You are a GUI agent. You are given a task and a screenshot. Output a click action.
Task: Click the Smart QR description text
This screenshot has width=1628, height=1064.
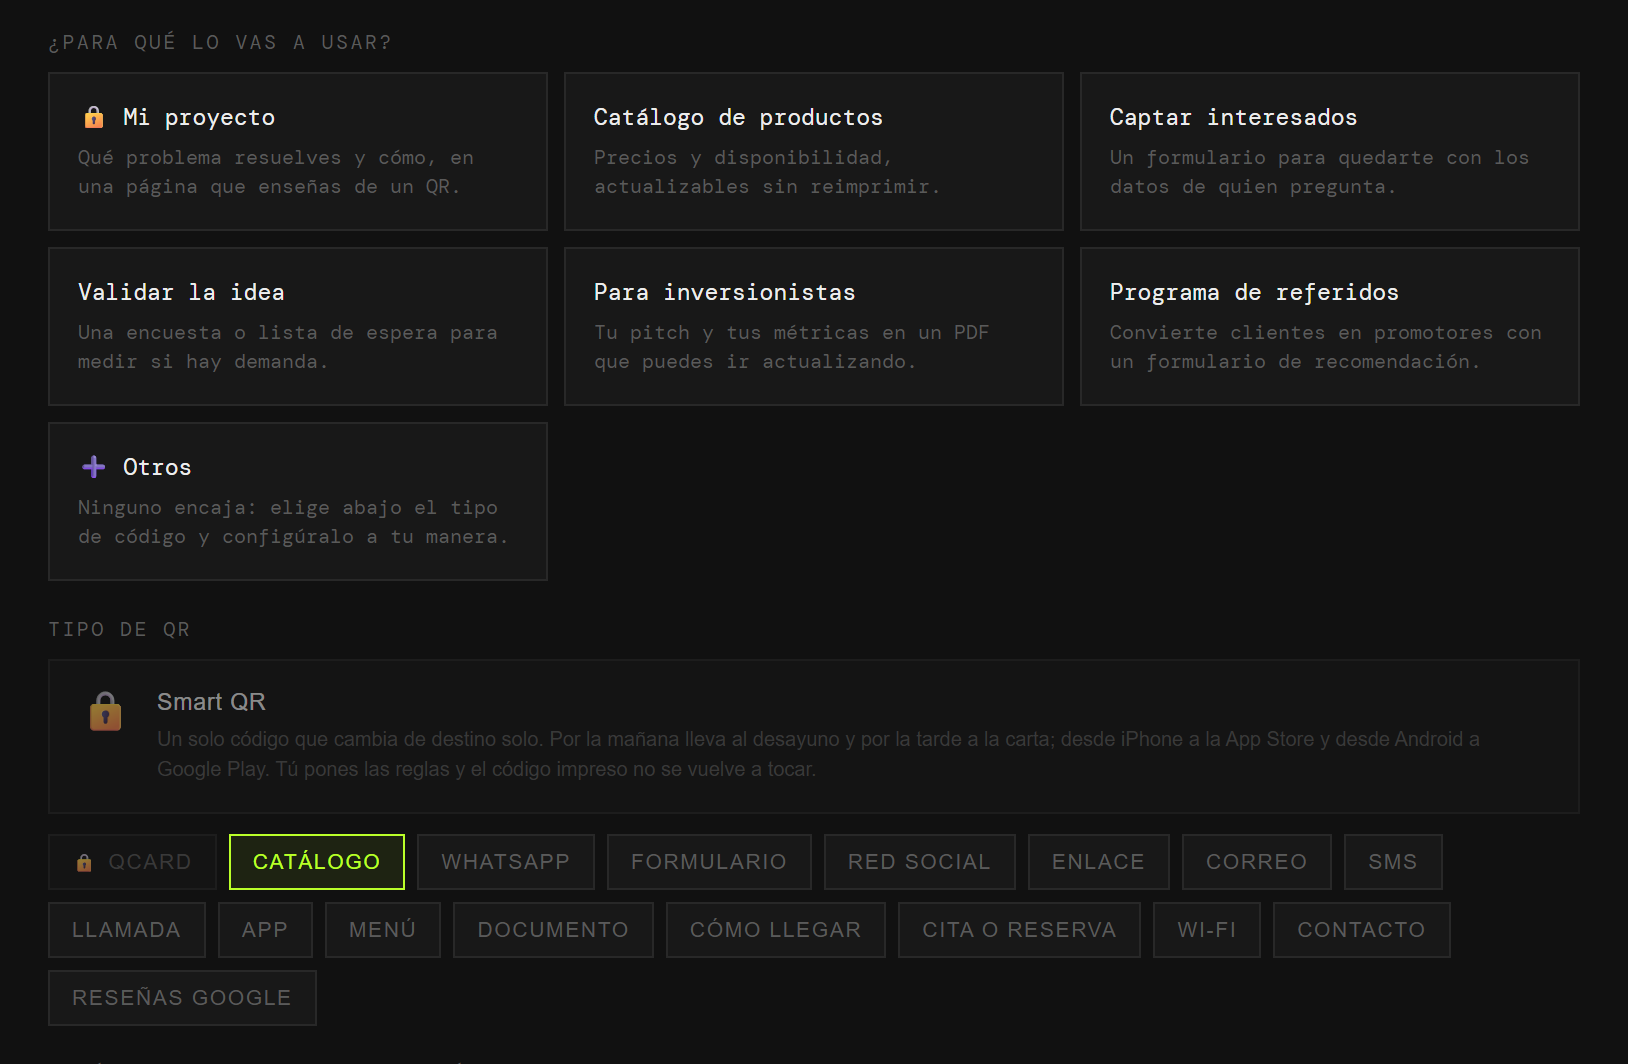tap(818, 754)
